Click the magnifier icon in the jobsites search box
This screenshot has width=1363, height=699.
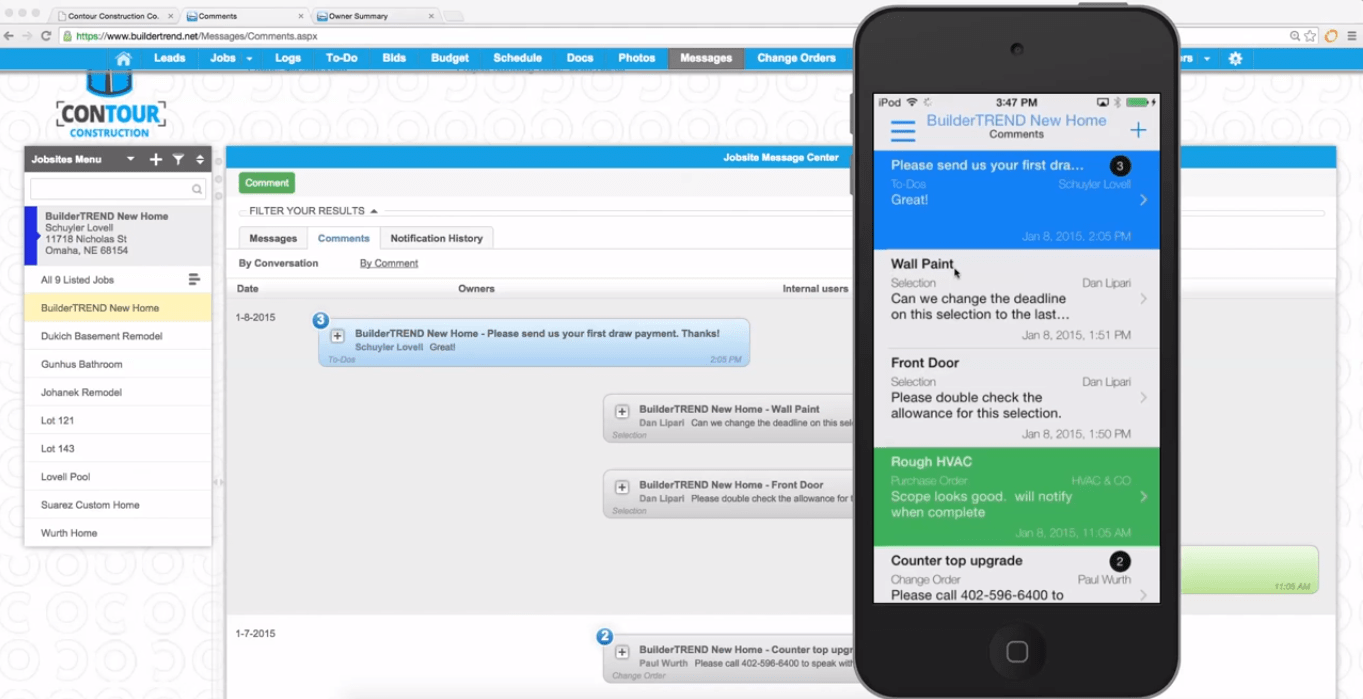[199, 188]
